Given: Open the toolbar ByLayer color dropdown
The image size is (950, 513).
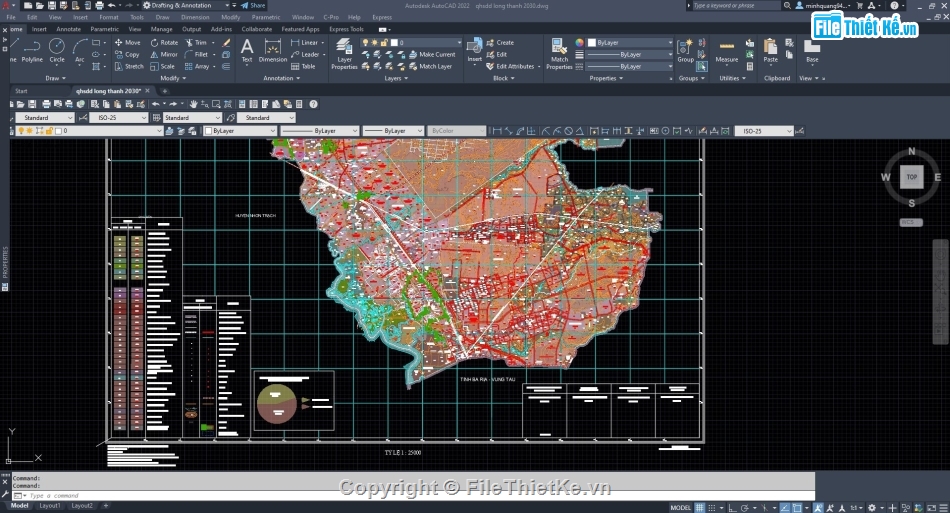Looking at the screenshot, I should click(240, 131).
